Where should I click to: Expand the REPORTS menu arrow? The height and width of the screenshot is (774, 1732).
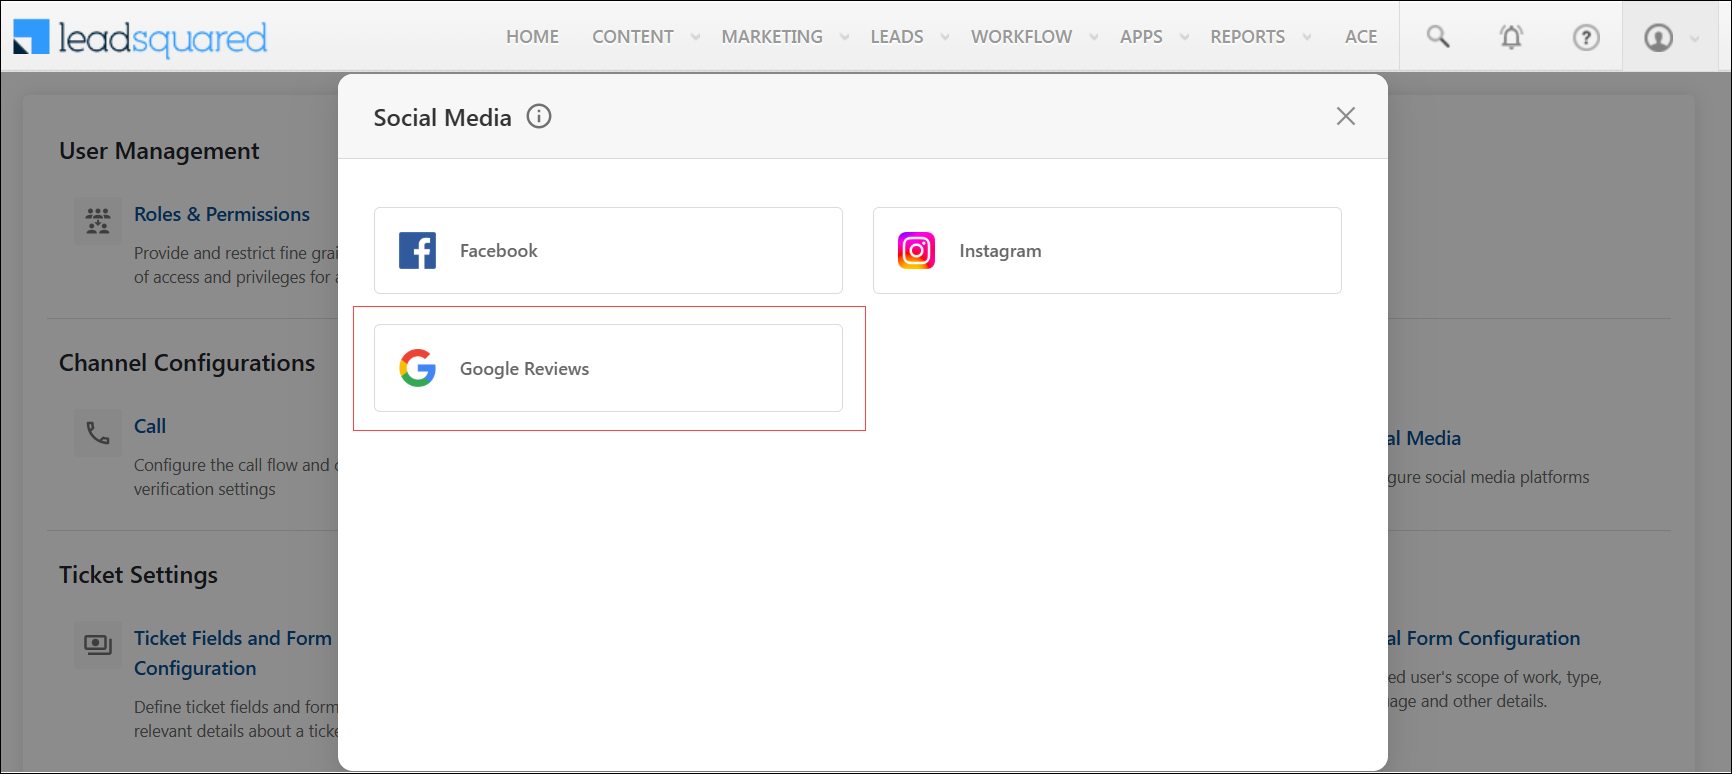[1306, 37]
